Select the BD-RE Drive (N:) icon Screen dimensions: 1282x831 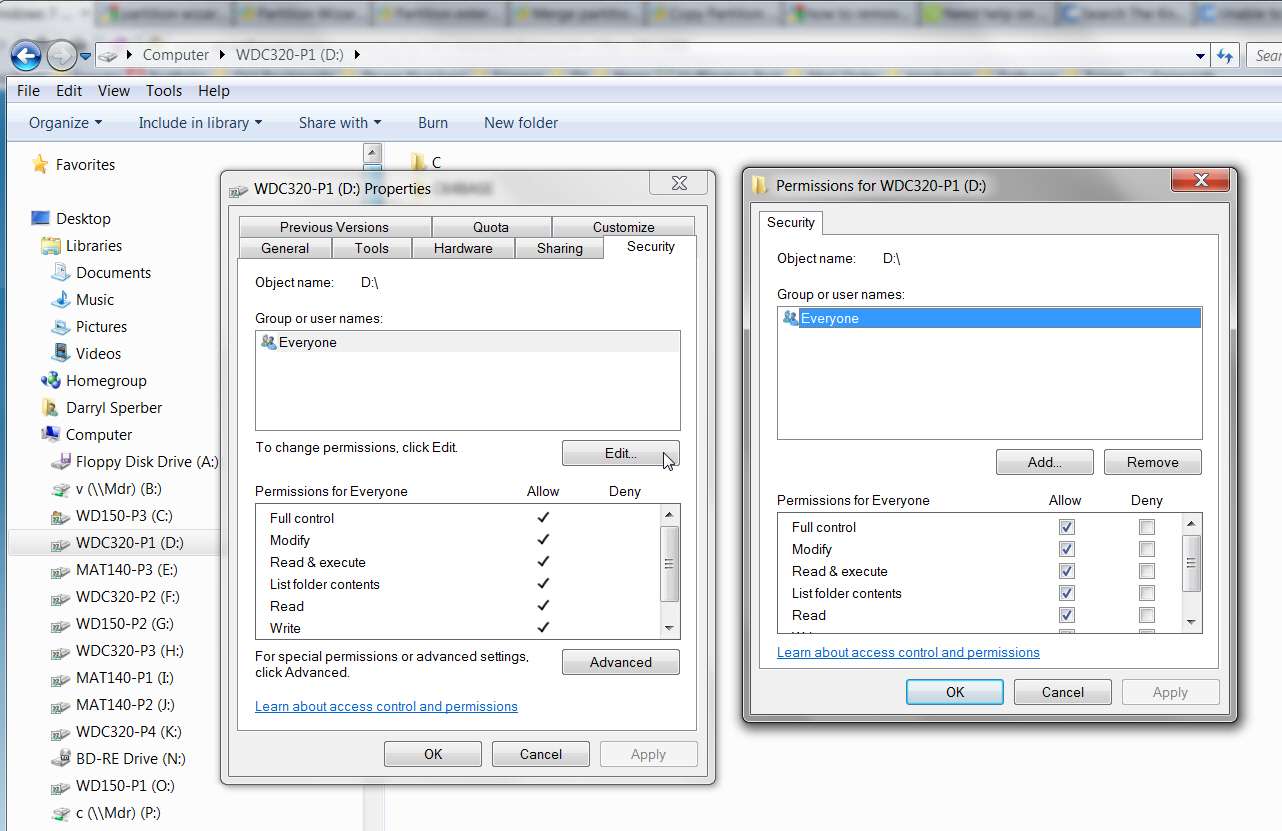[x=60, y=759]
